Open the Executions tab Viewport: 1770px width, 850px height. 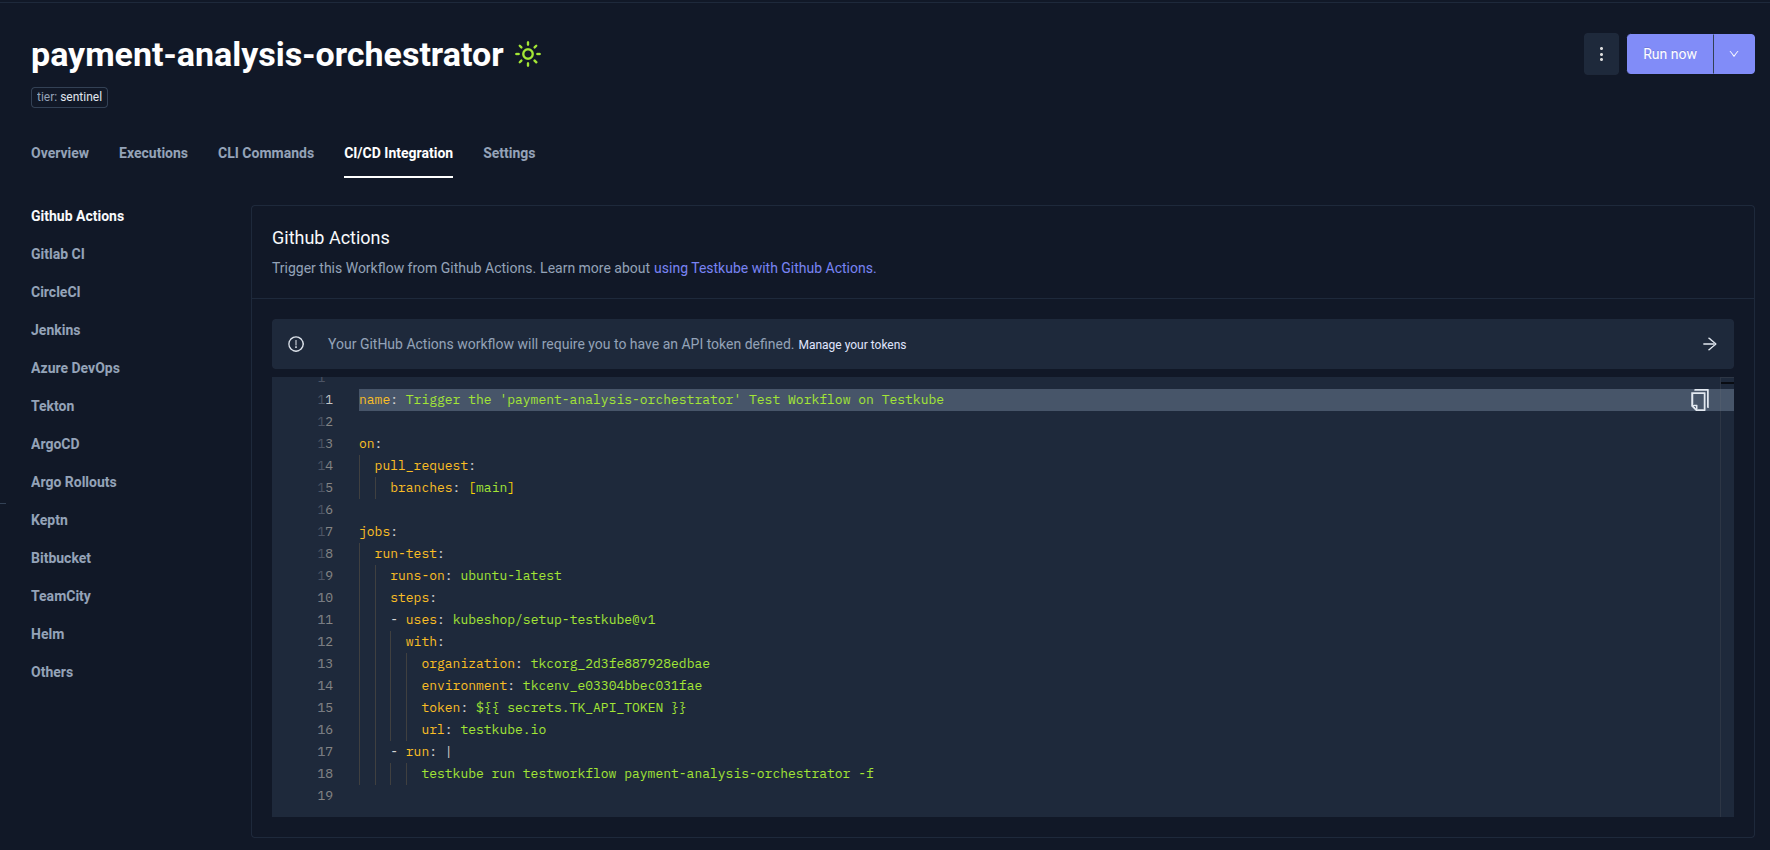click(x=153, y=153)
